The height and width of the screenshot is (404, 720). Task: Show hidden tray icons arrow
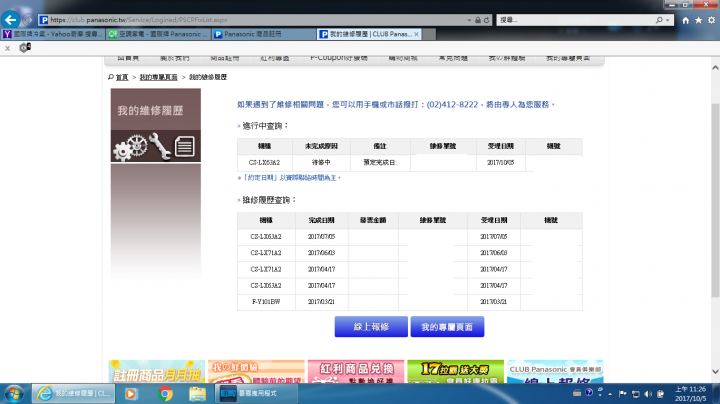(610, 394)
